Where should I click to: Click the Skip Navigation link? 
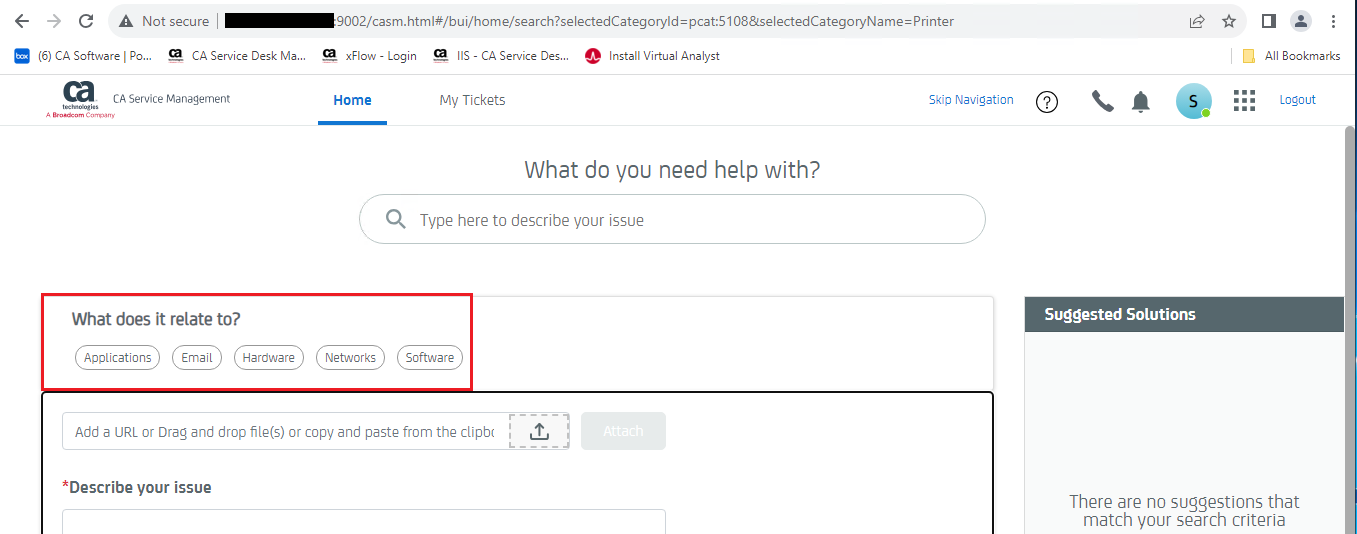(x=971, y=100)
